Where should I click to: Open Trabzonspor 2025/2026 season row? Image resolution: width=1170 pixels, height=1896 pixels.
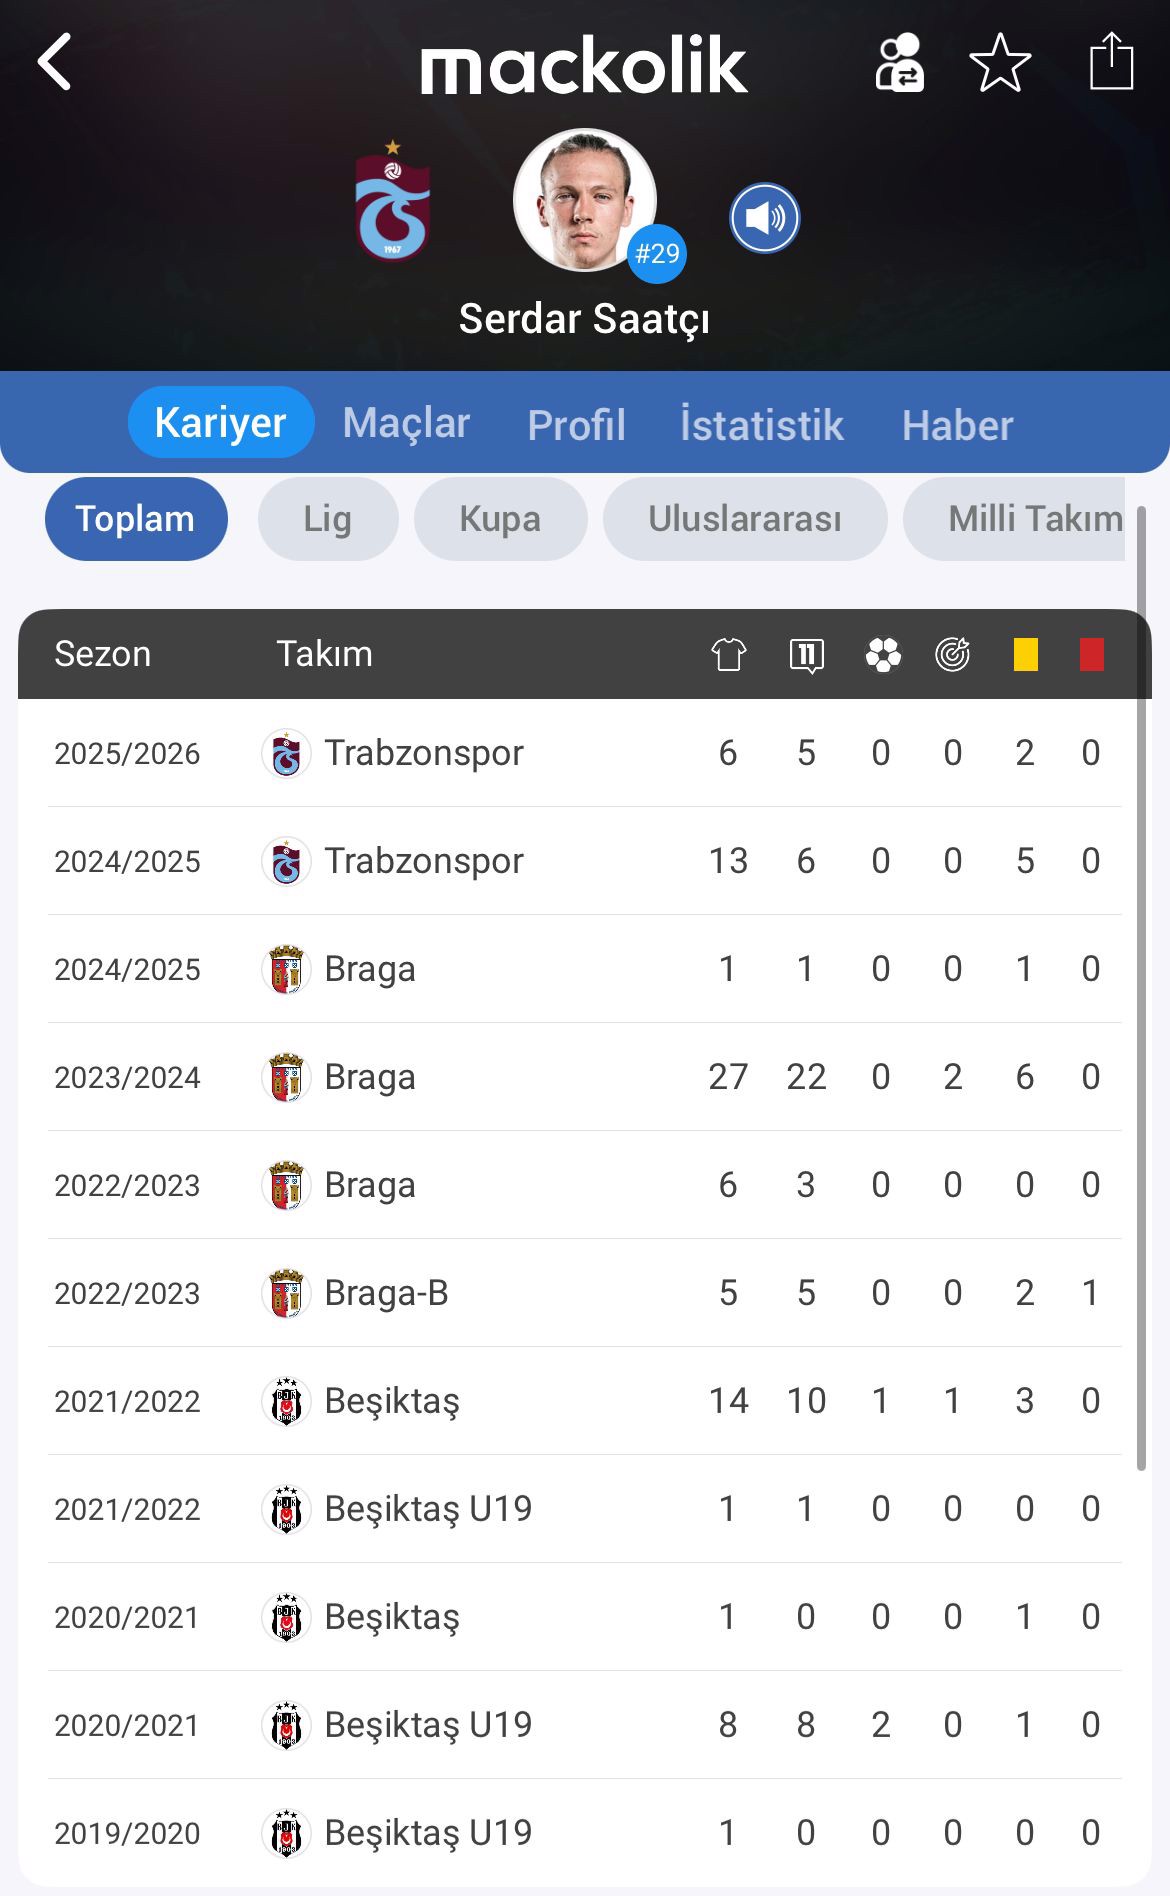(584, 753)
